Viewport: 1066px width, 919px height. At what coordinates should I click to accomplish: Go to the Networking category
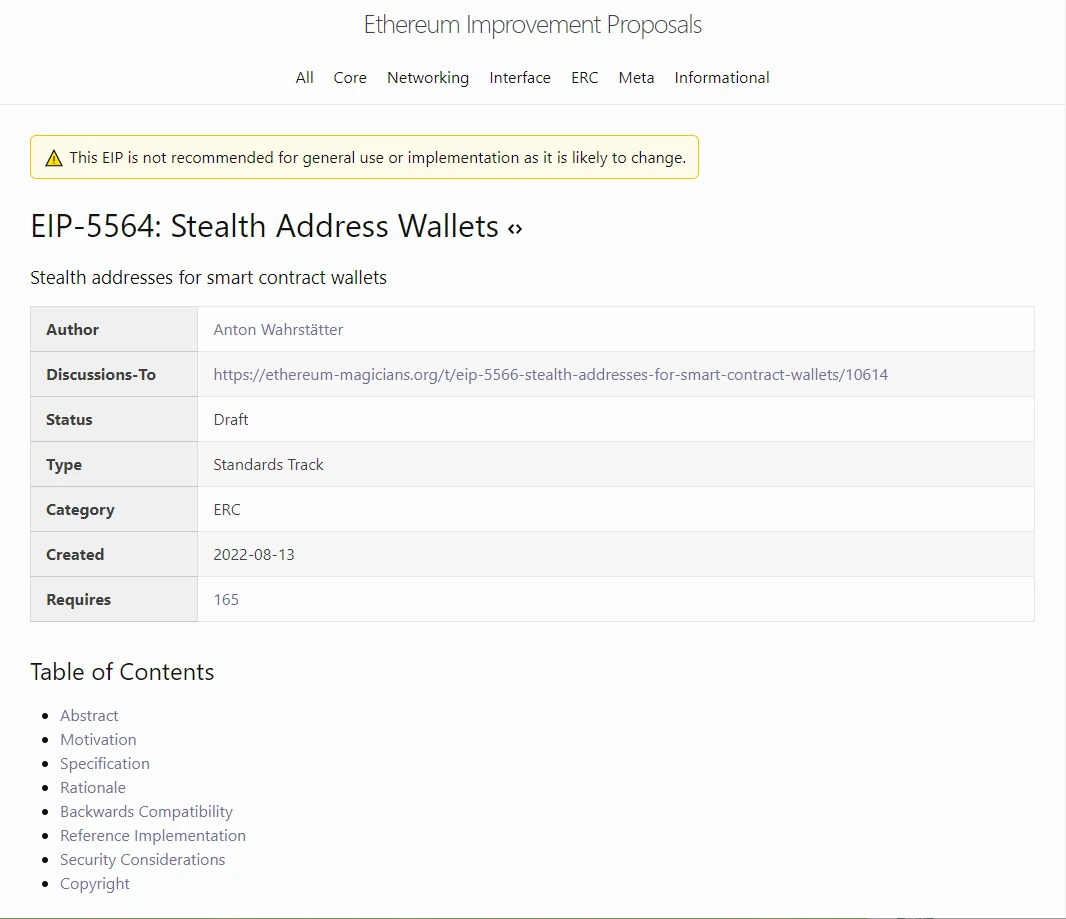point(428,78)
